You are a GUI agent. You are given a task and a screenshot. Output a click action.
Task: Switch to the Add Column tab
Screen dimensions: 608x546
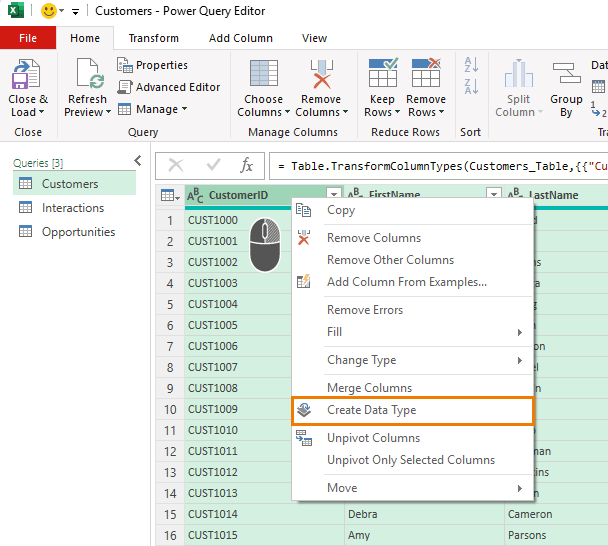241,38
